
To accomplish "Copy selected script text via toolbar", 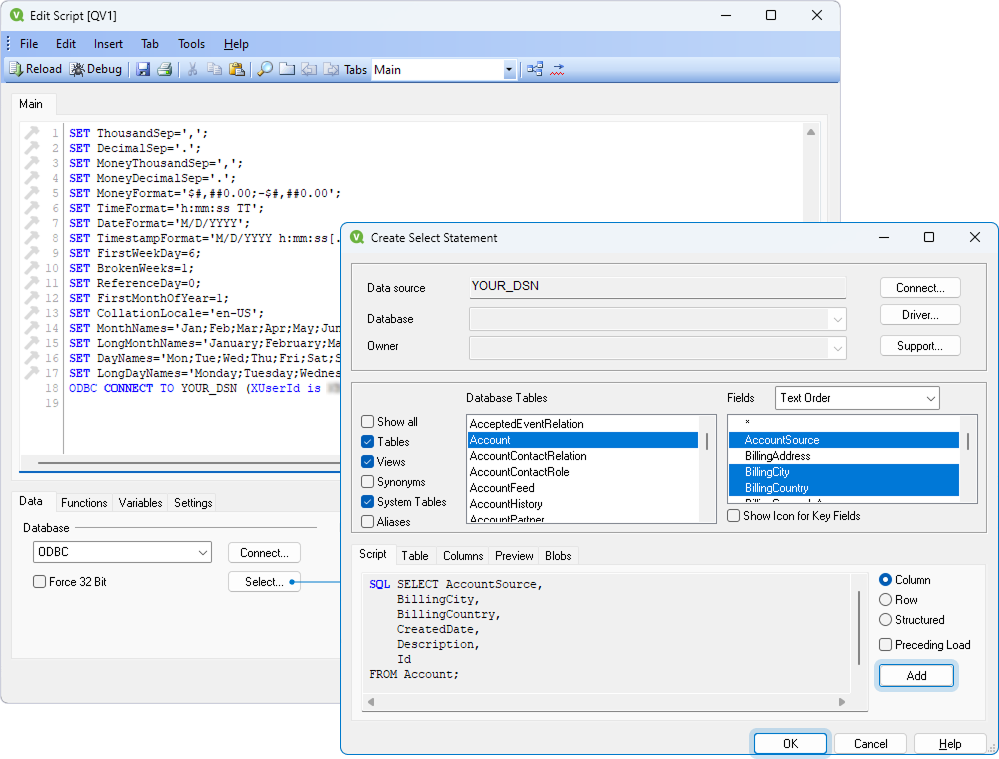I will pos(216,68).
